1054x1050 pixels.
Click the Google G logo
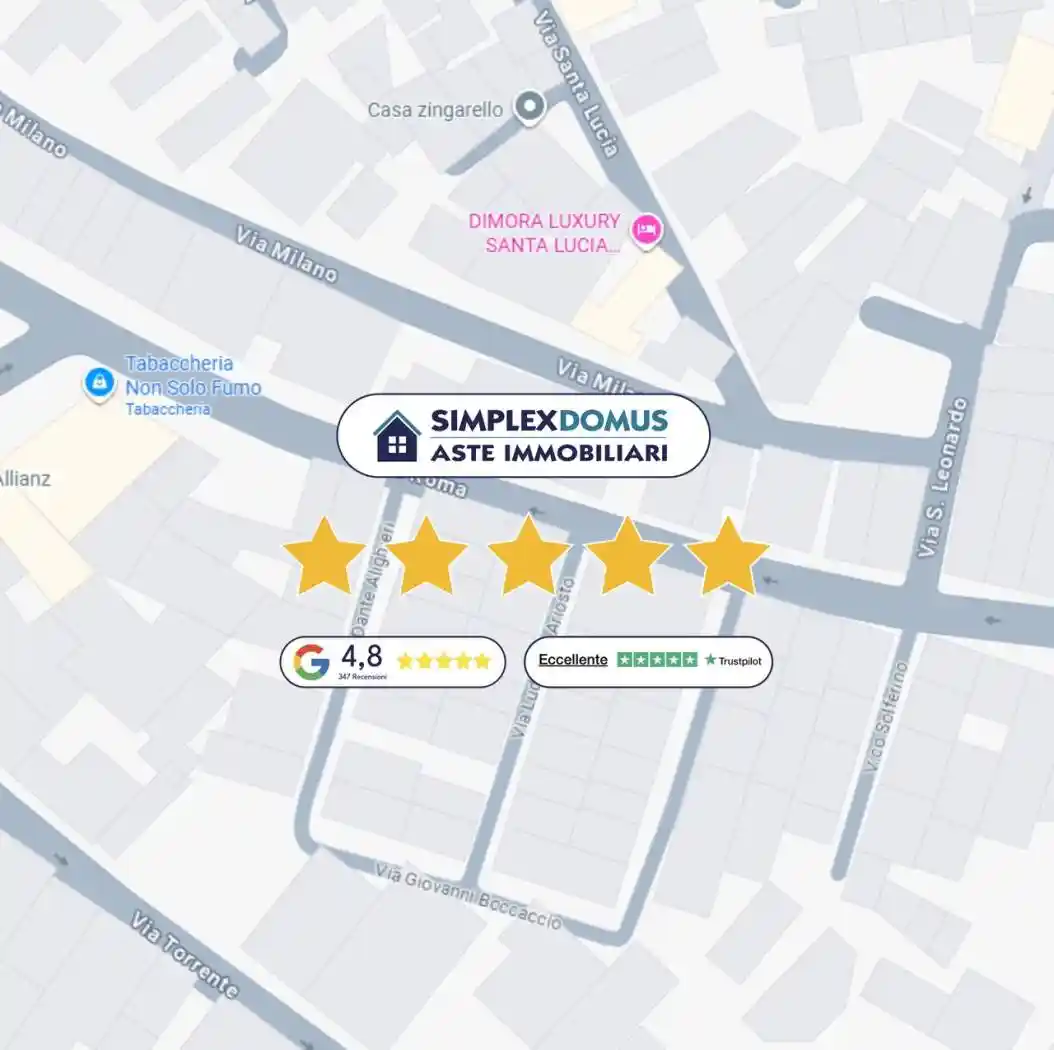(x=311, y=662)
